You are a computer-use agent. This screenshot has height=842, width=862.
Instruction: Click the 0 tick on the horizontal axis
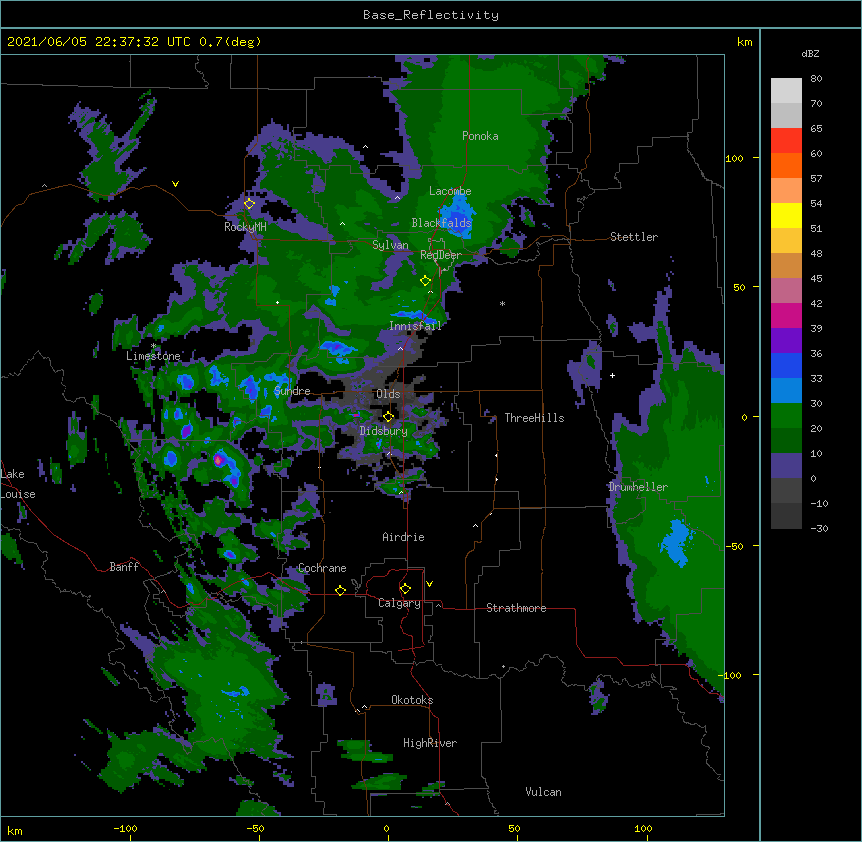386,828
